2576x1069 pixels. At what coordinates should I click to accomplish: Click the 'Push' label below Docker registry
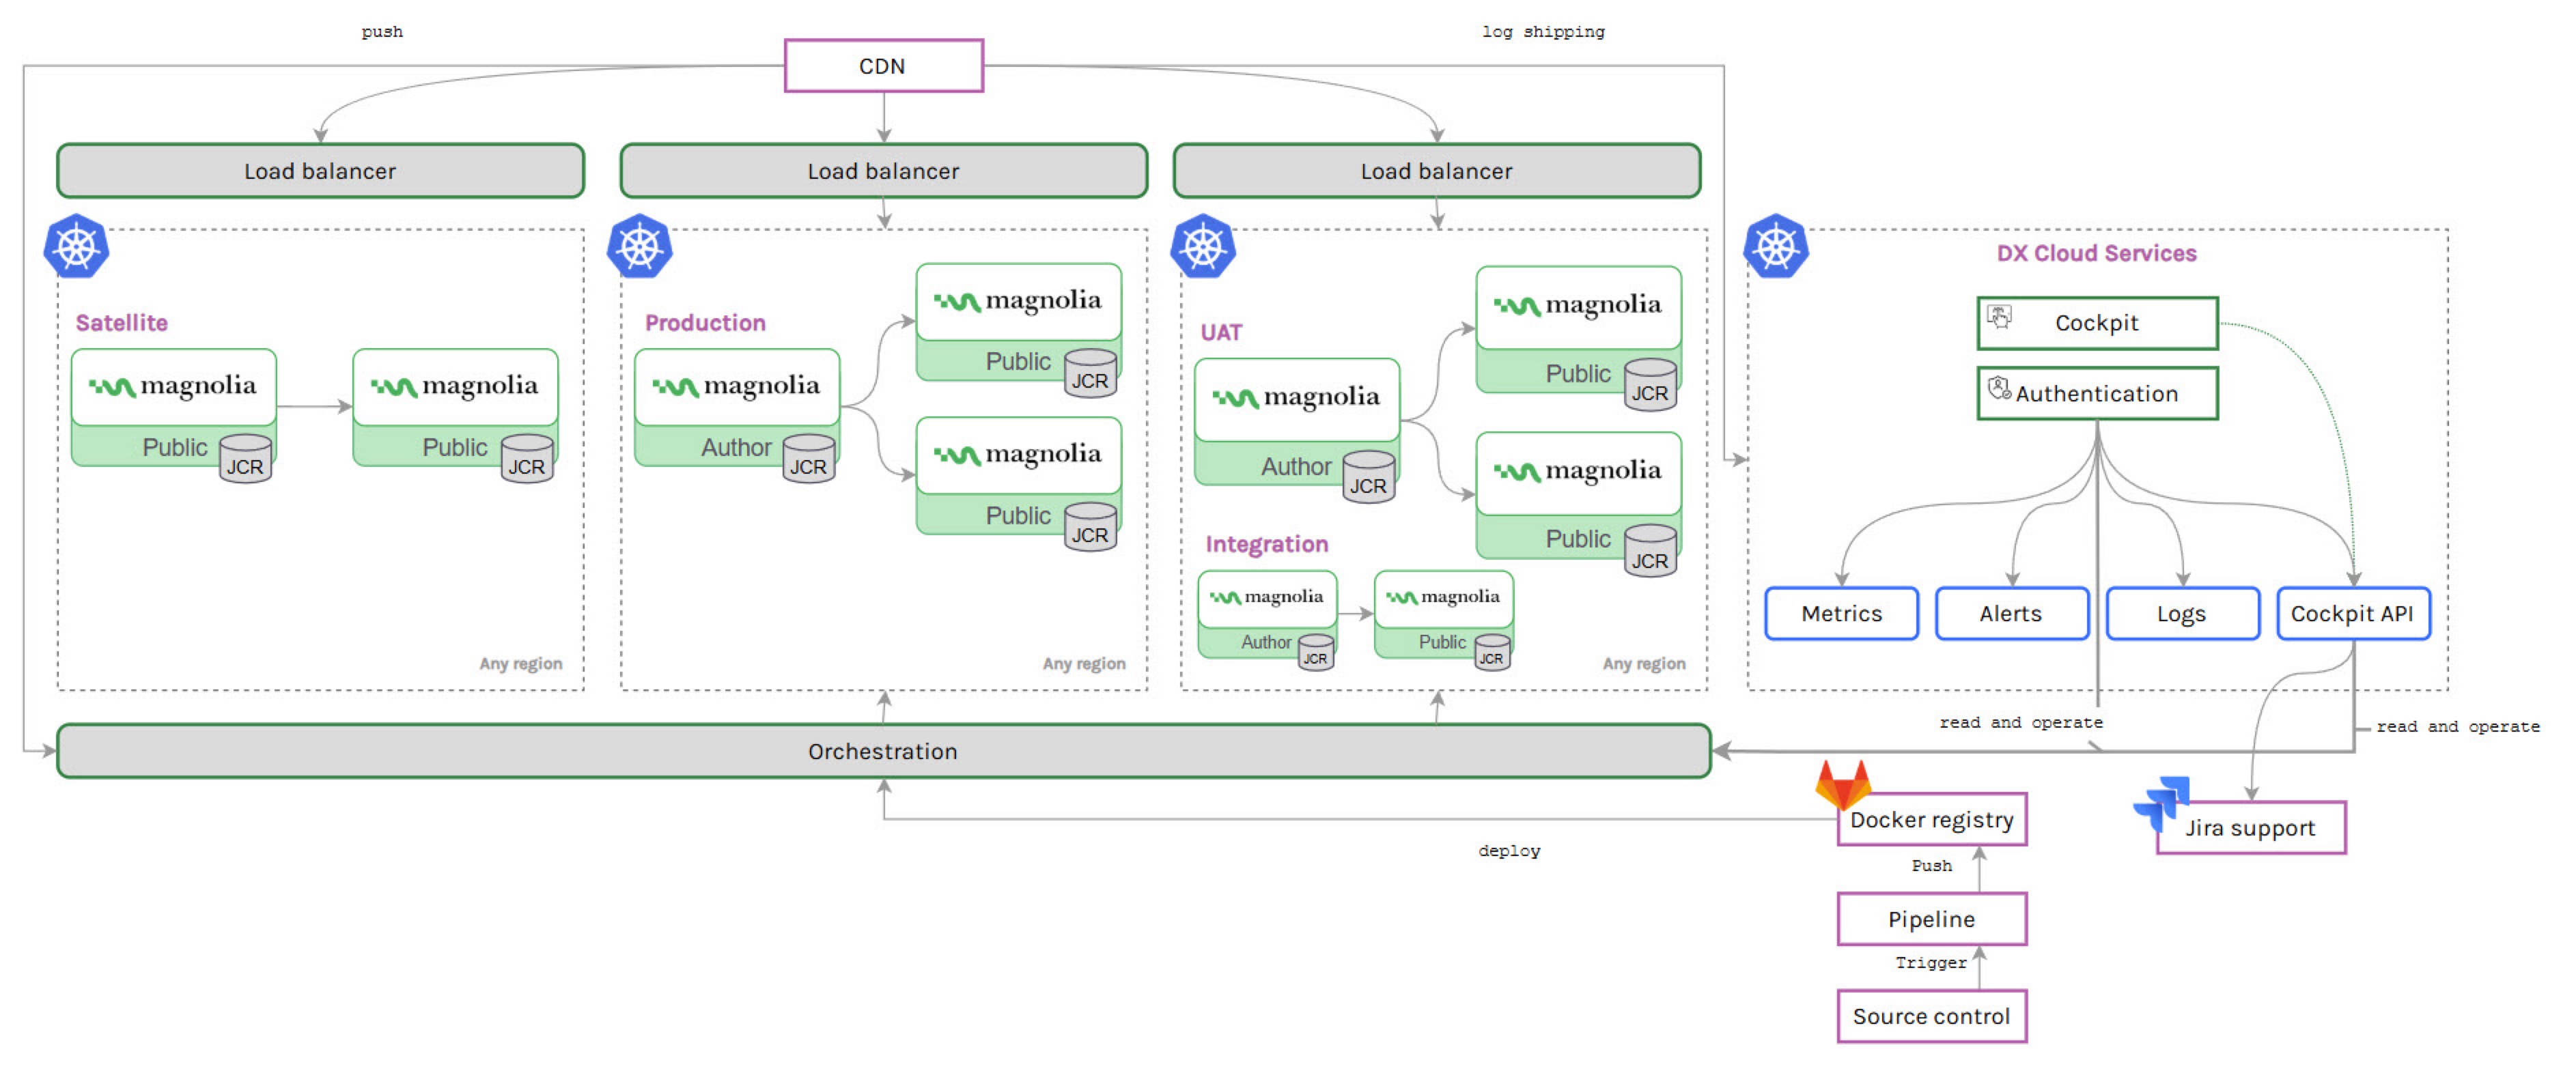[x=1931, y=866]
